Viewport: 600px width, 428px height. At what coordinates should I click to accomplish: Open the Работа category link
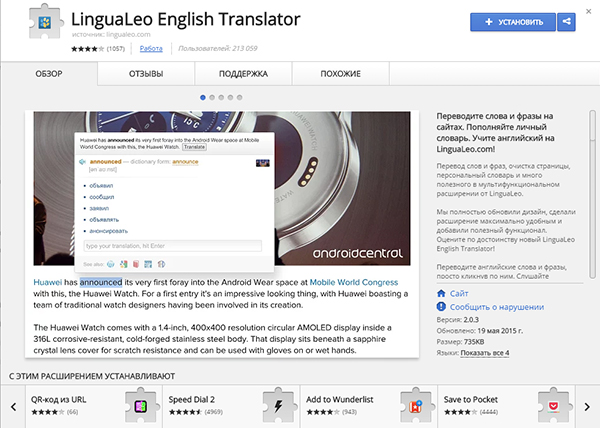click(x=152, y=47)
